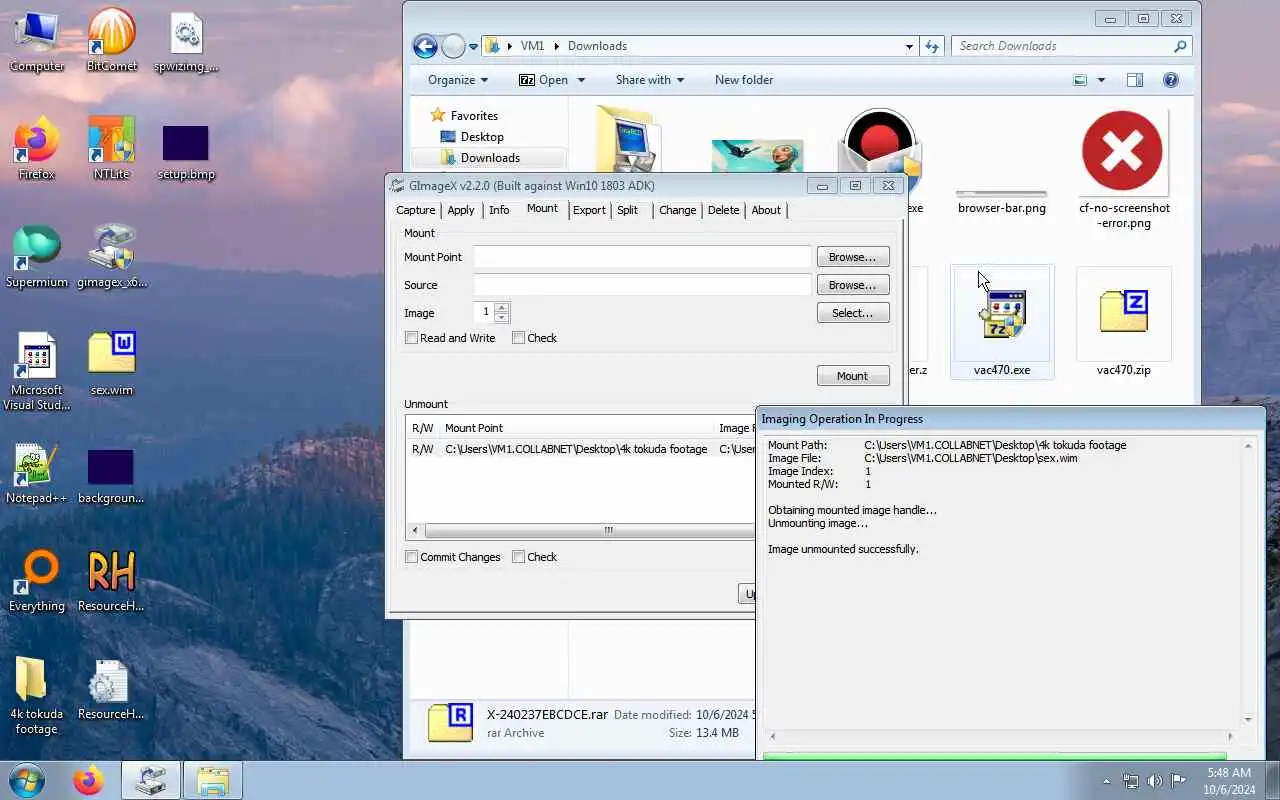This screenshot has height=800, width=1280.
Task: Open the Delete tab
Action: tap(723, 210)
